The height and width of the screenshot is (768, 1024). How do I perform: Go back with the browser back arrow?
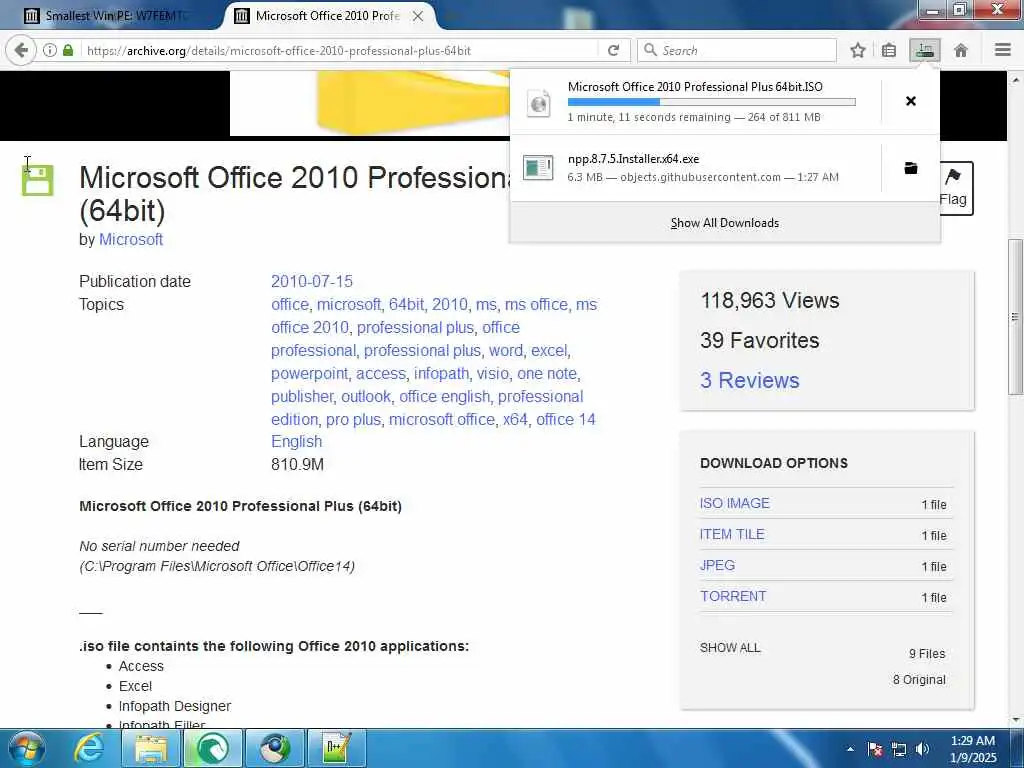(x=22, y=50)
